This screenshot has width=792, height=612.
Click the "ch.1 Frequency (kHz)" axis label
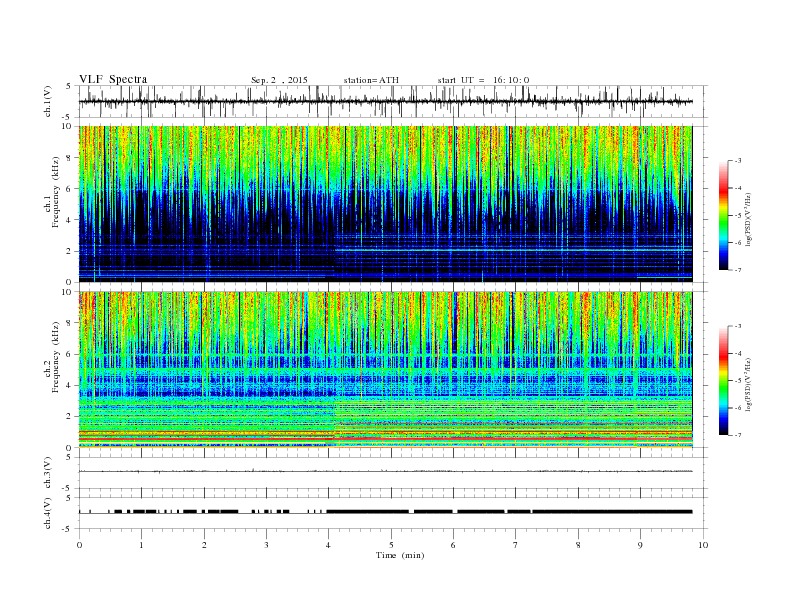(x=52, y=192)
